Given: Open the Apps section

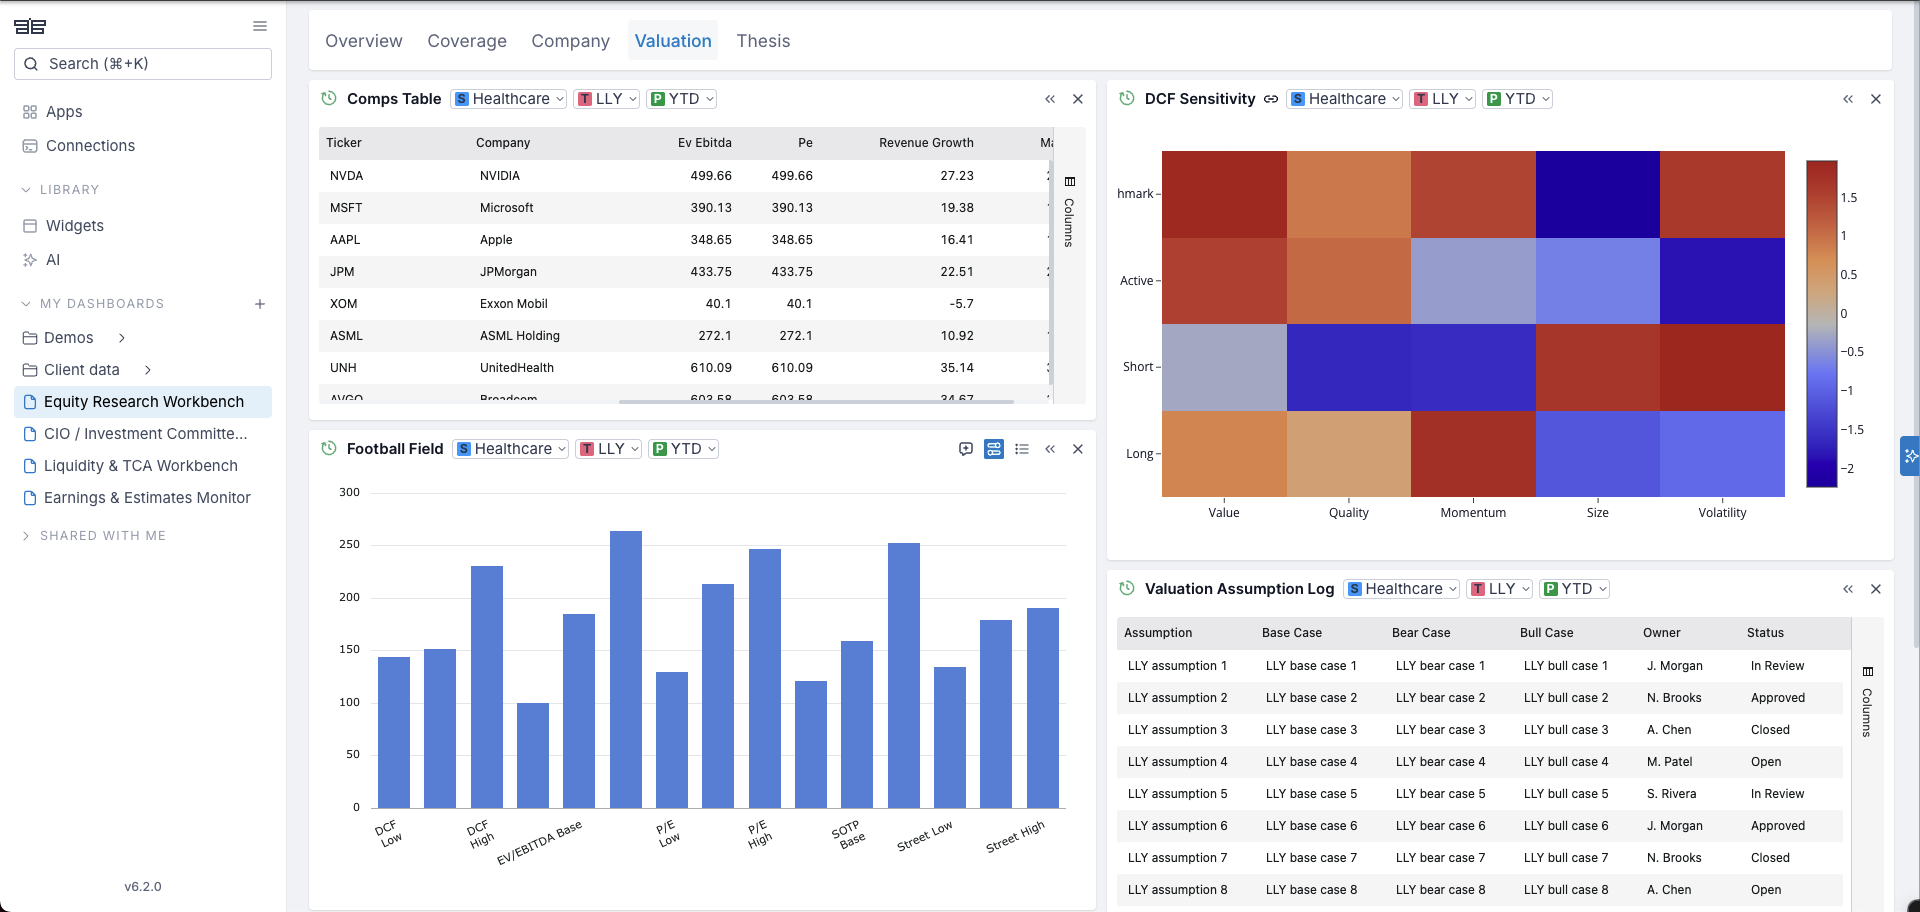Looking at the screenshot, I should point(64,112).
